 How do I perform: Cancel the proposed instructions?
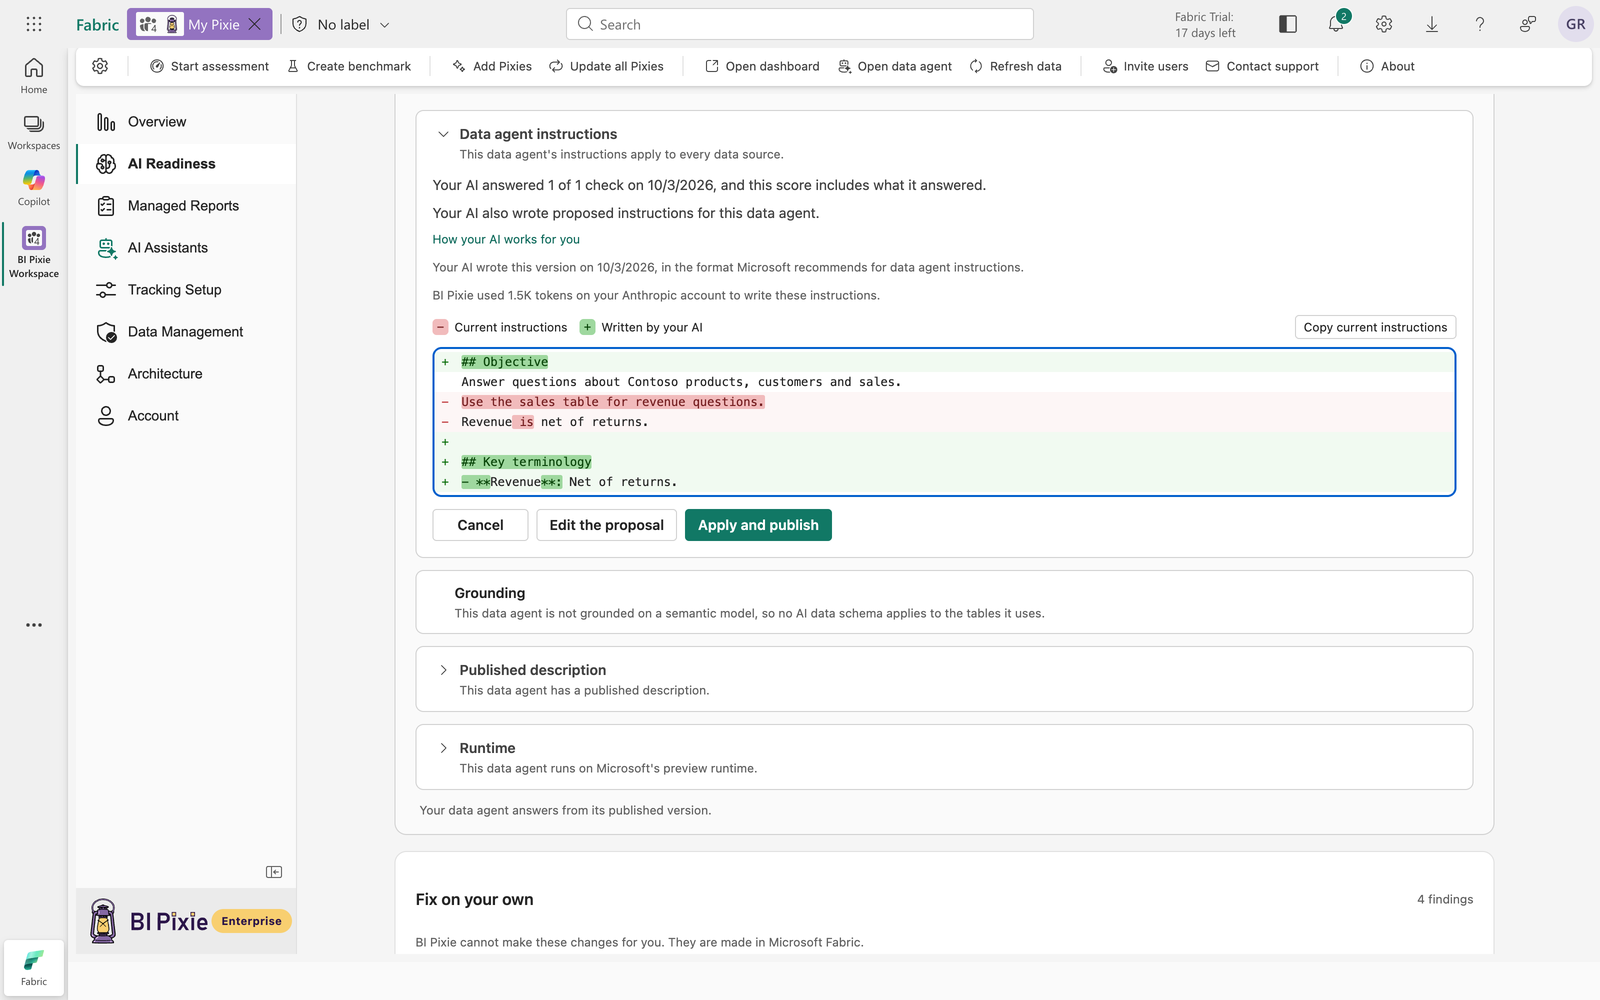point(480,525)
